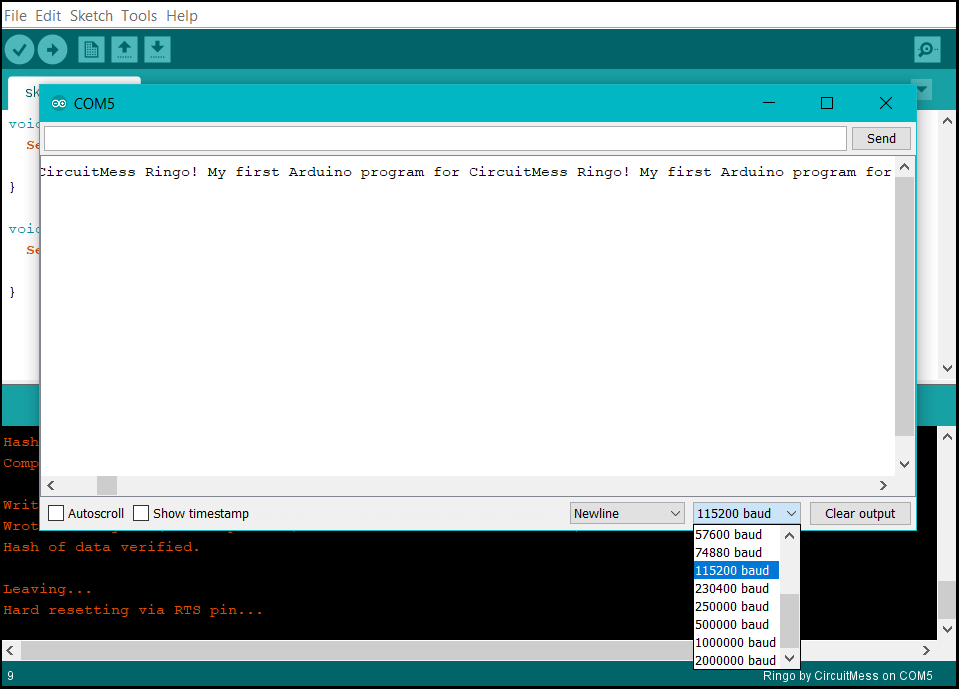
Task: Click the Verify checkmark icon
Action: pos(20,49)
